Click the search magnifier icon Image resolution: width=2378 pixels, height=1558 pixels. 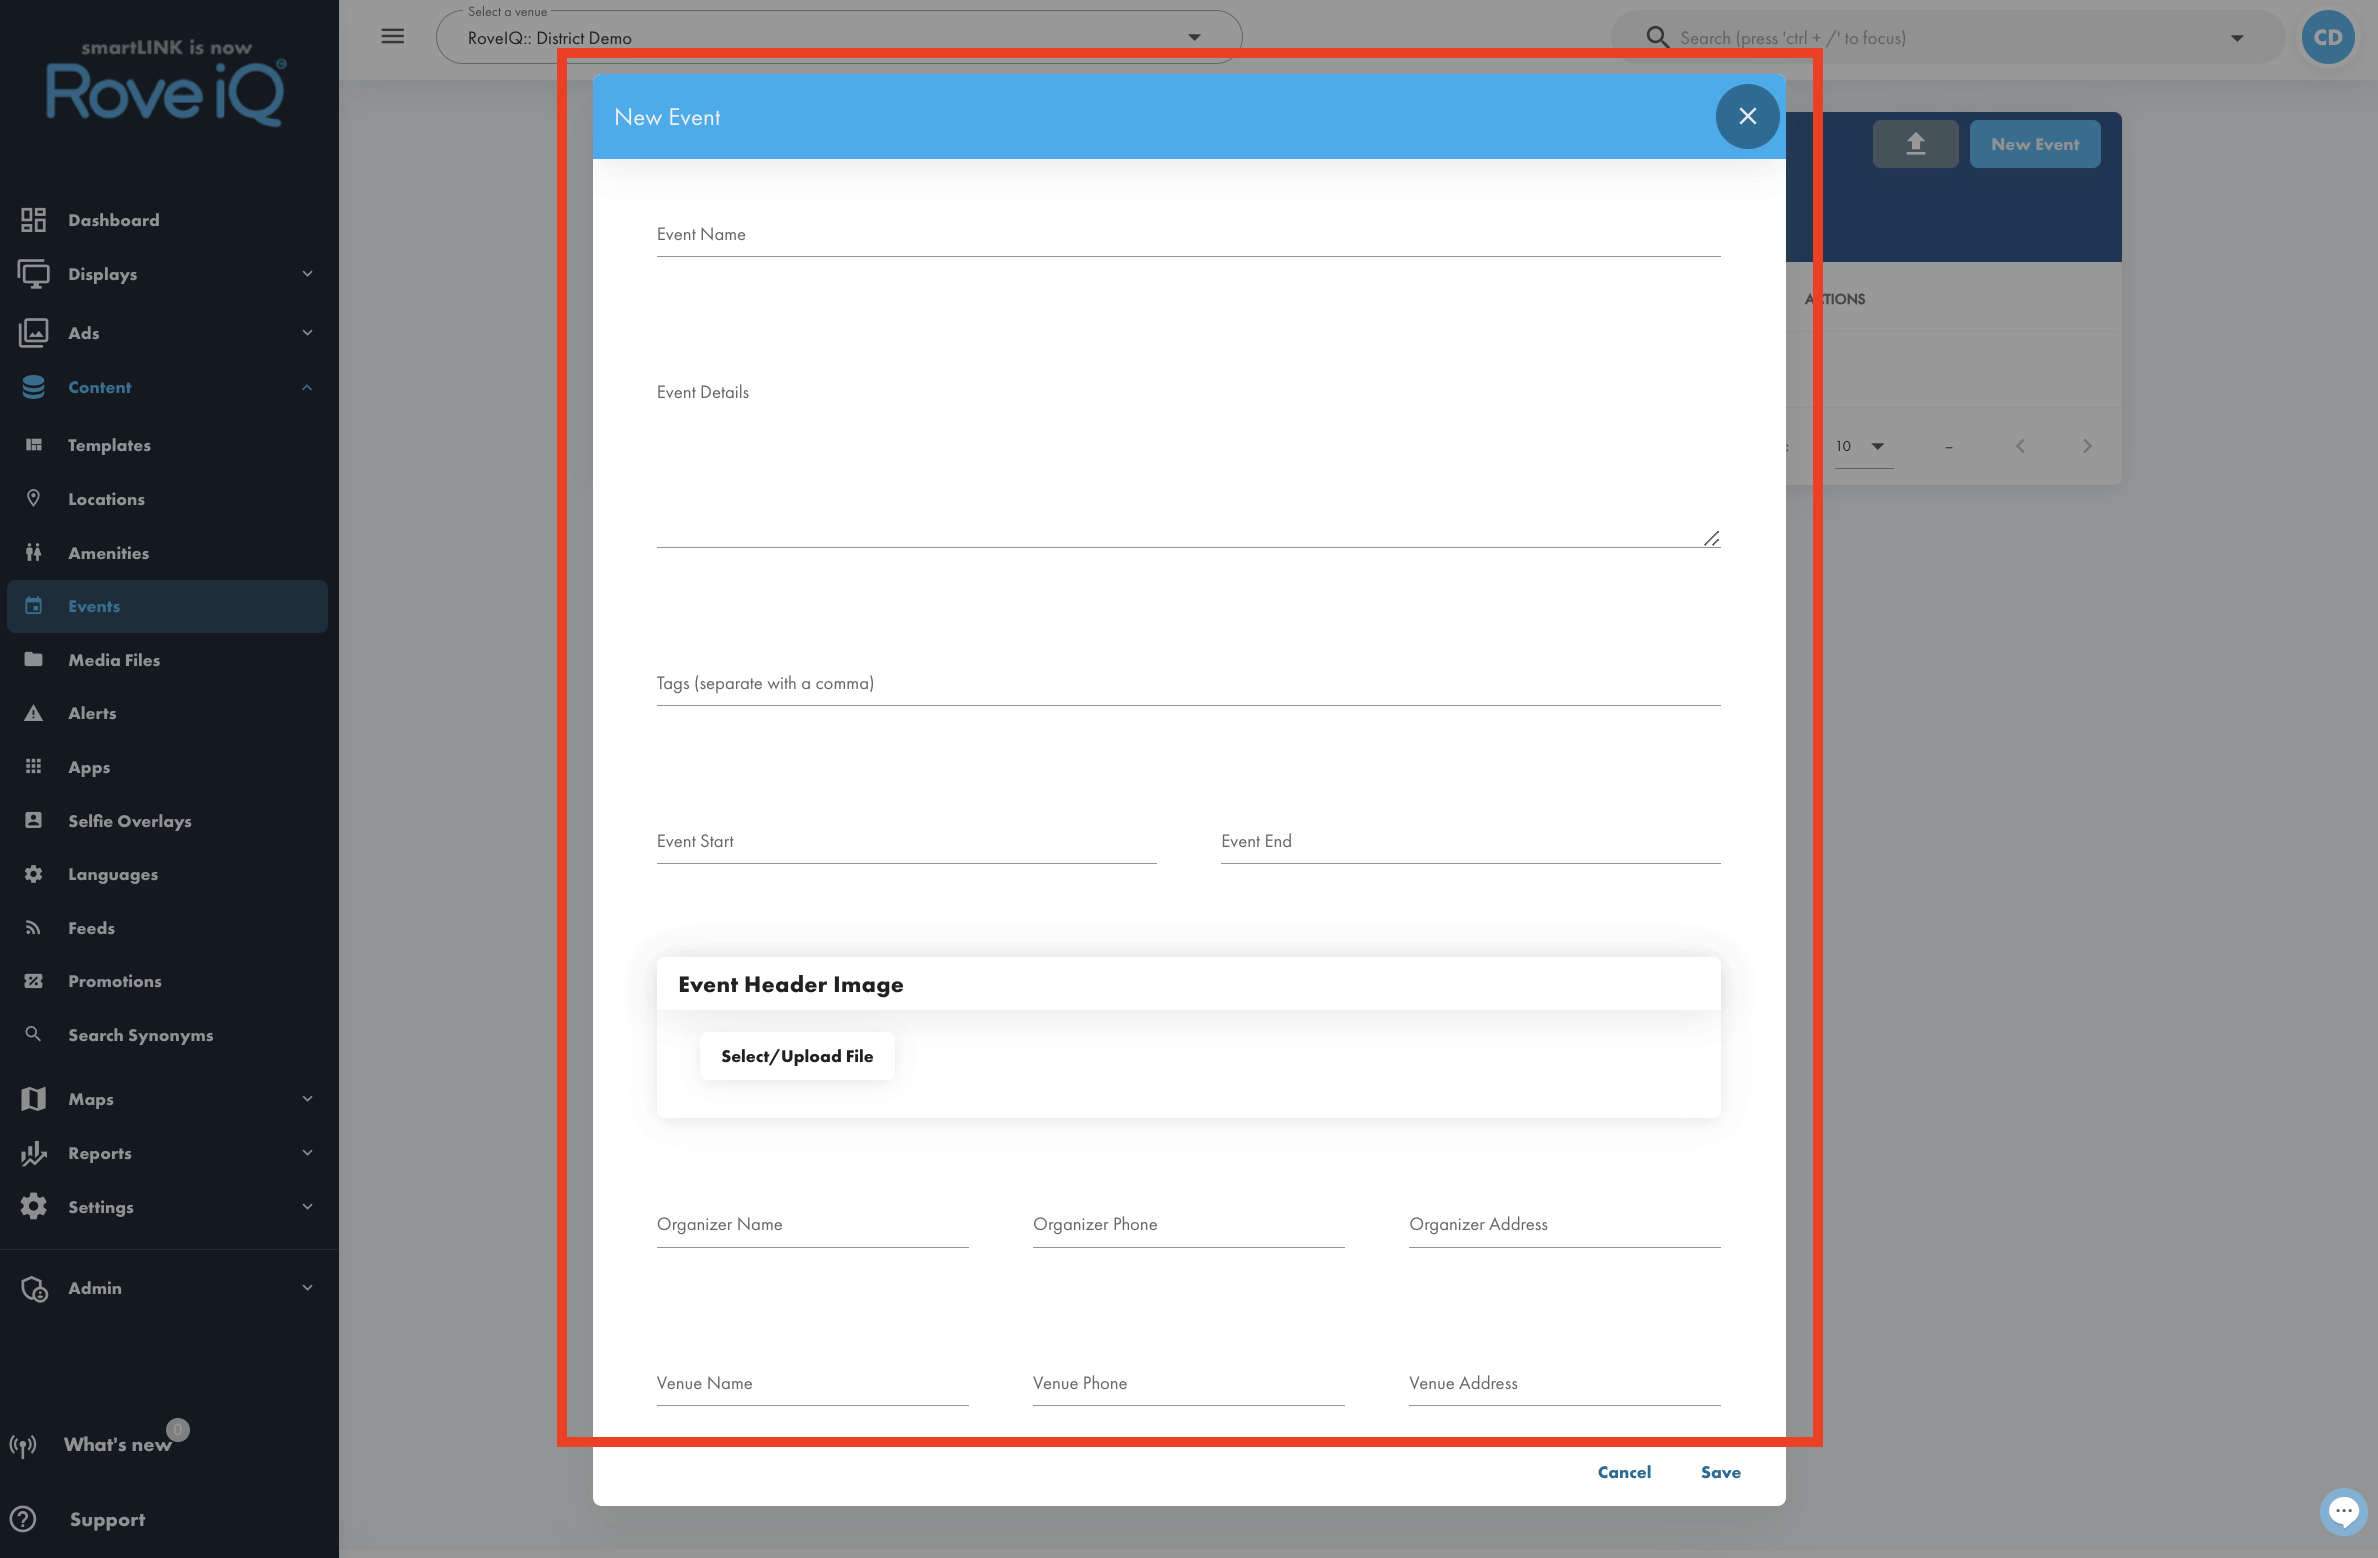(1657, 37)
